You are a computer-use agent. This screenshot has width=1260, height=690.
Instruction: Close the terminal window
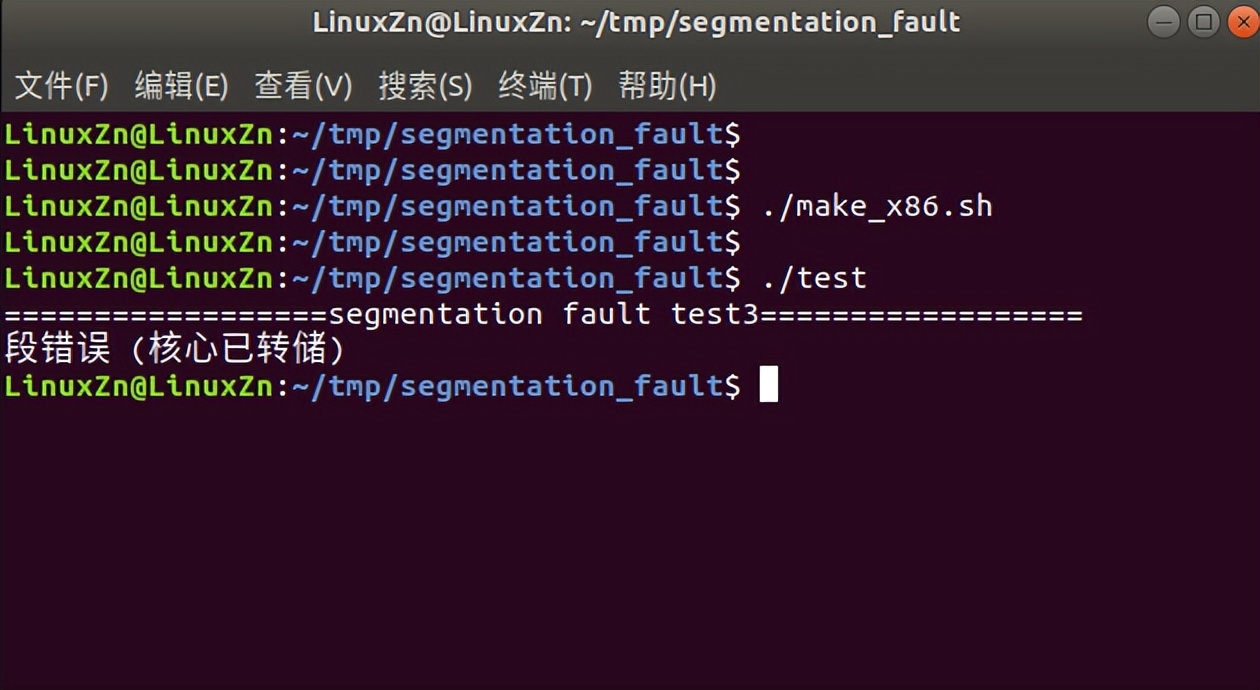click(1243, 22)
